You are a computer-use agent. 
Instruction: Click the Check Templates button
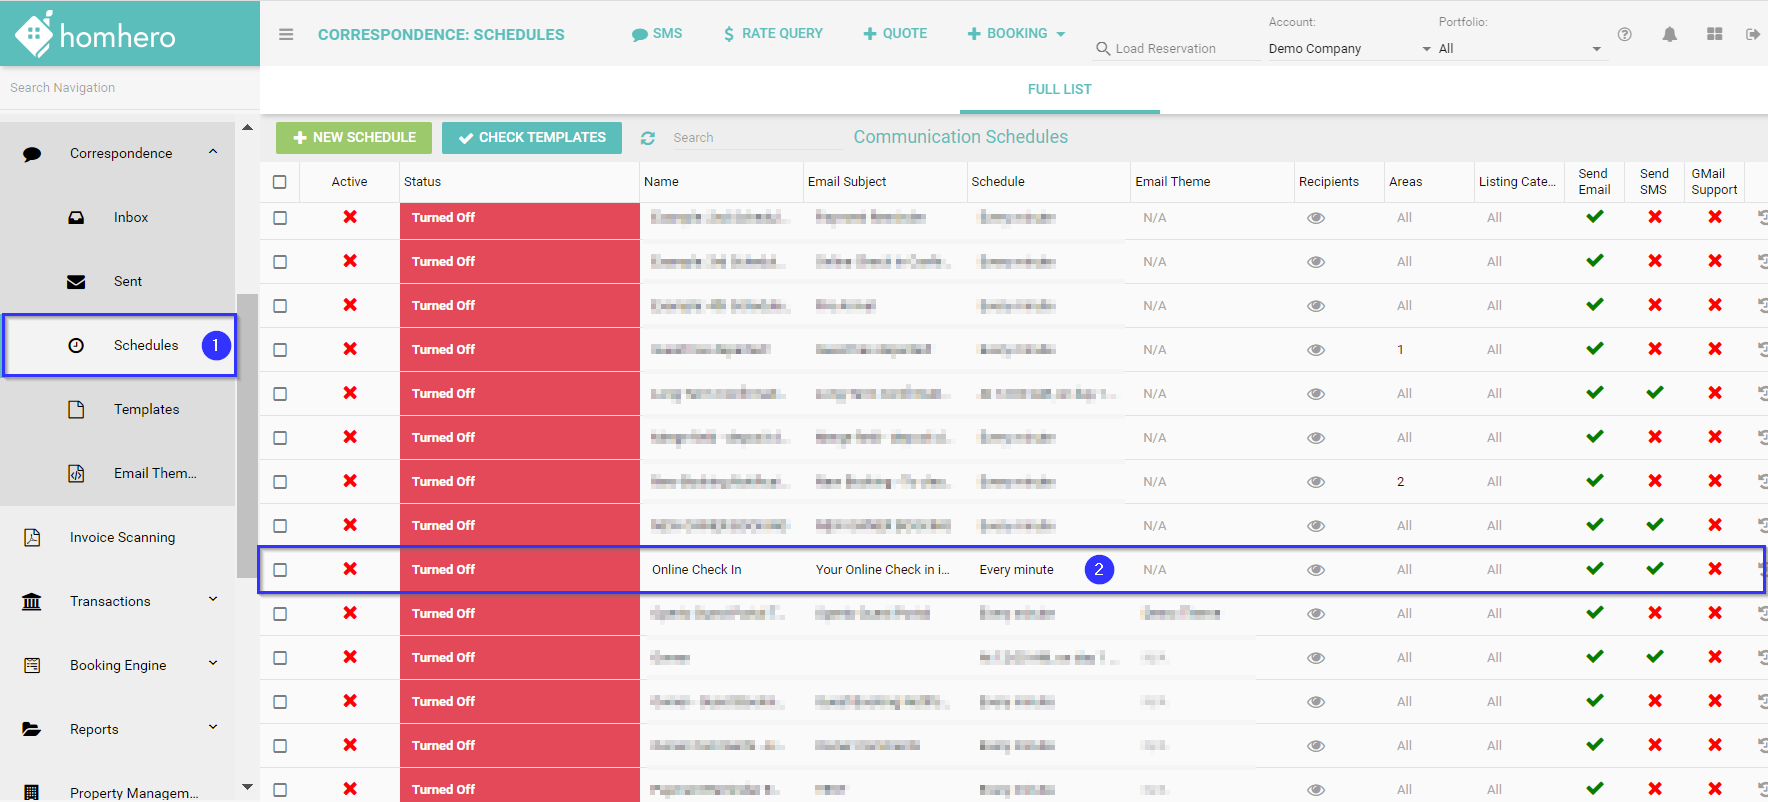point(532,138)
